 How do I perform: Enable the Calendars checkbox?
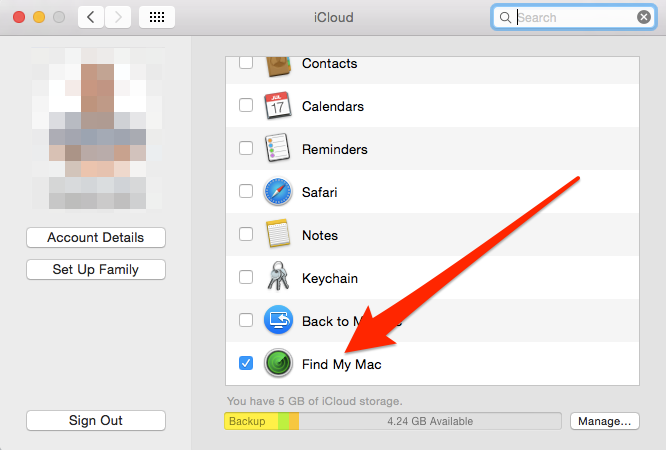click(x=246, y=105)
